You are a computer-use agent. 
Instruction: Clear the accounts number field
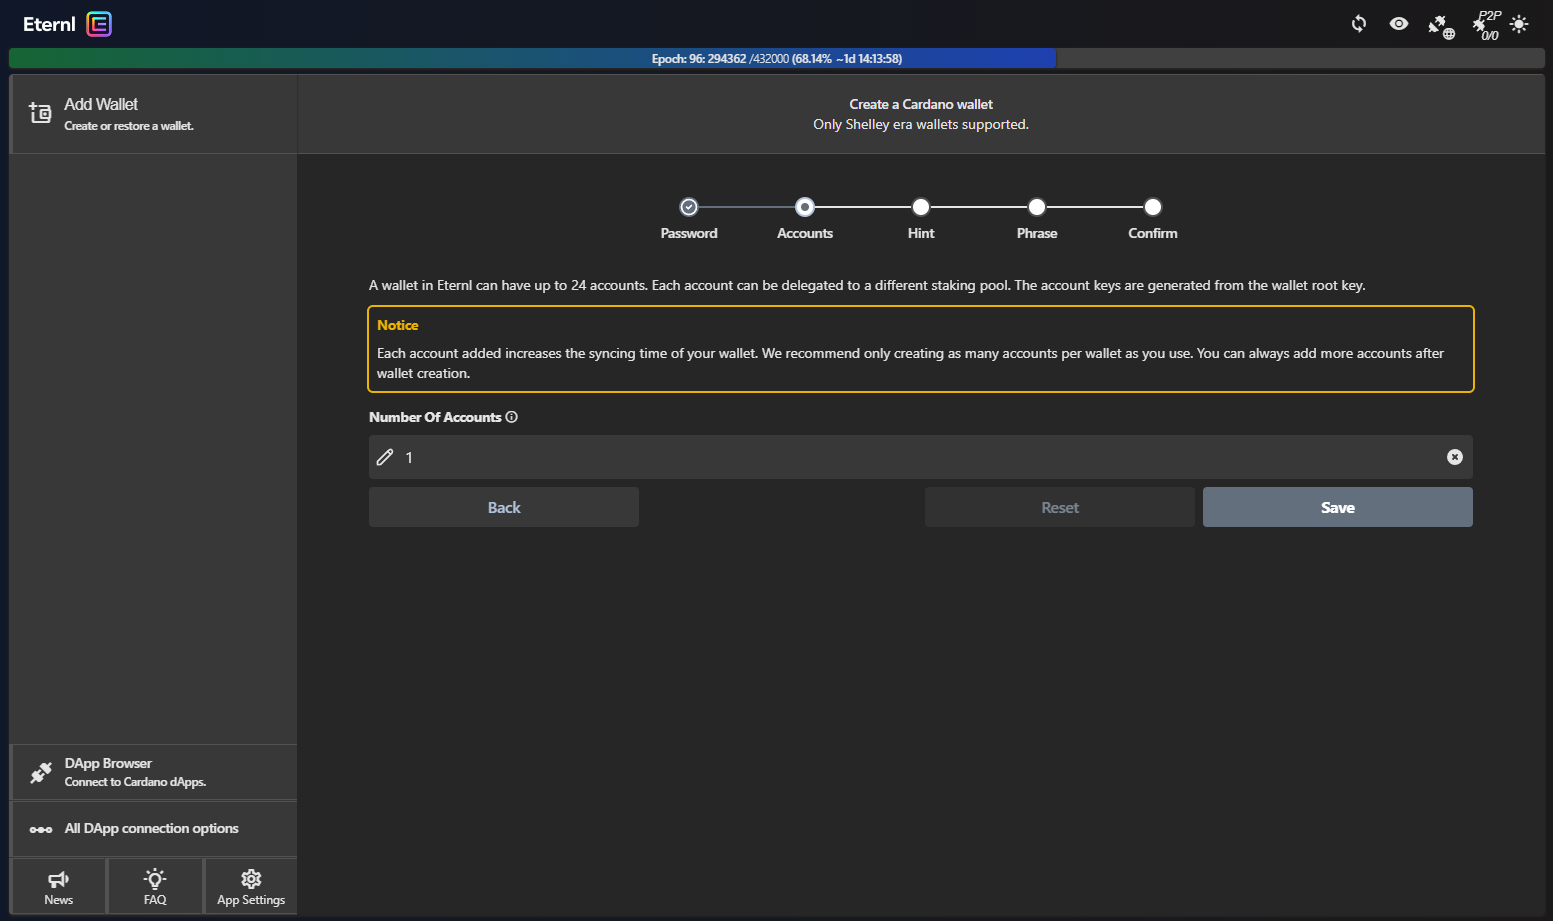pyautogui.click(x=1455, y=457)
